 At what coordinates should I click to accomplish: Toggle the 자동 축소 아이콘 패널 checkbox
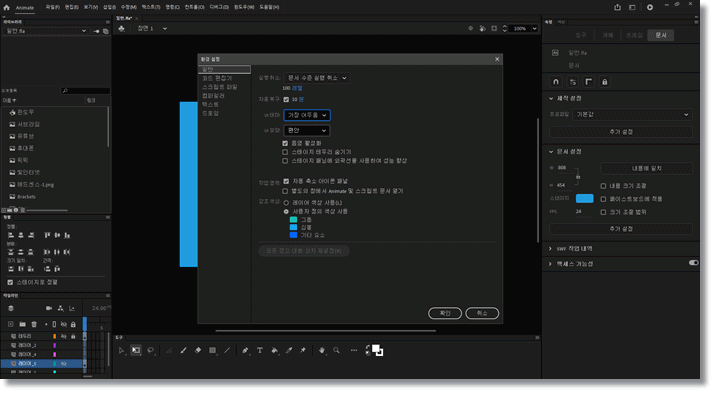pos(286,181)
